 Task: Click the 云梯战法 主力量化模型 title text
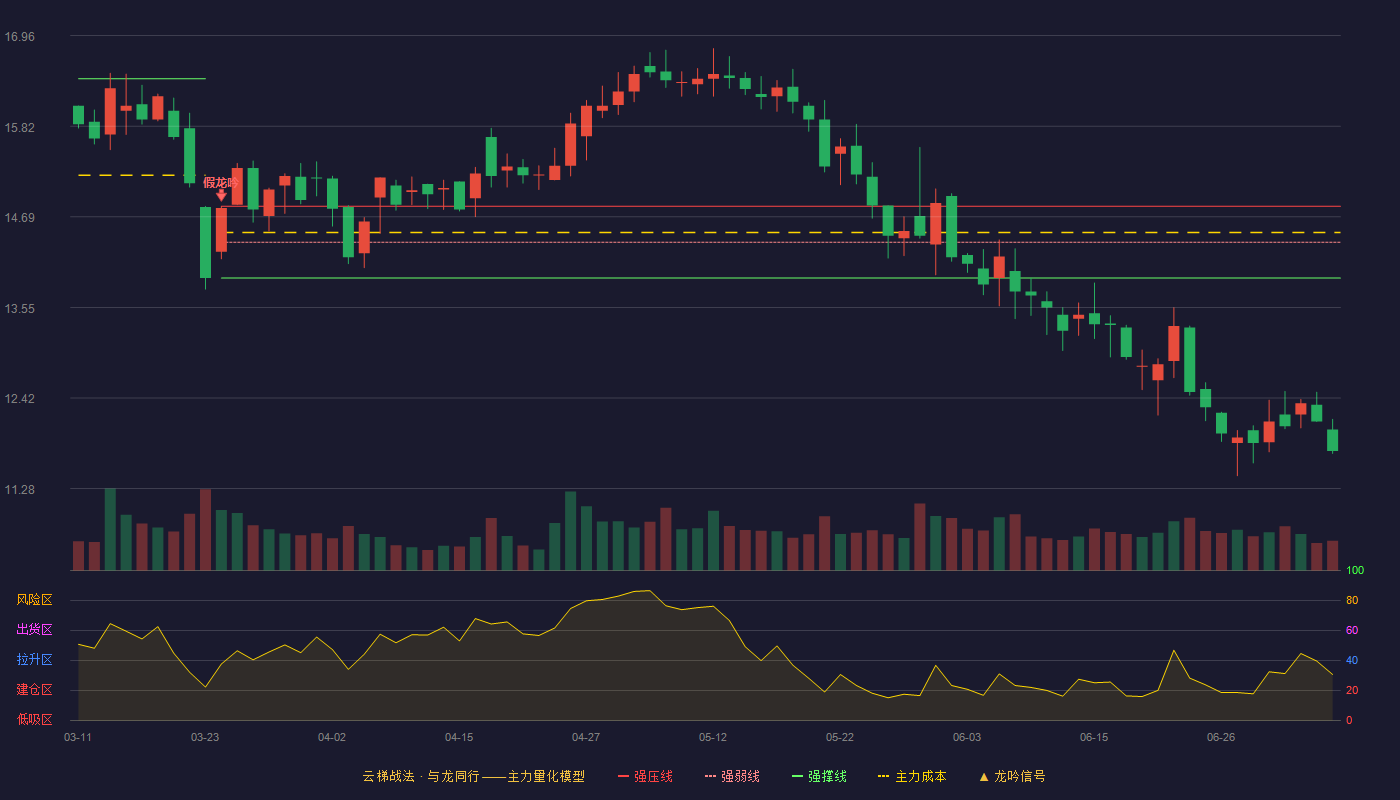click(474, 776)
